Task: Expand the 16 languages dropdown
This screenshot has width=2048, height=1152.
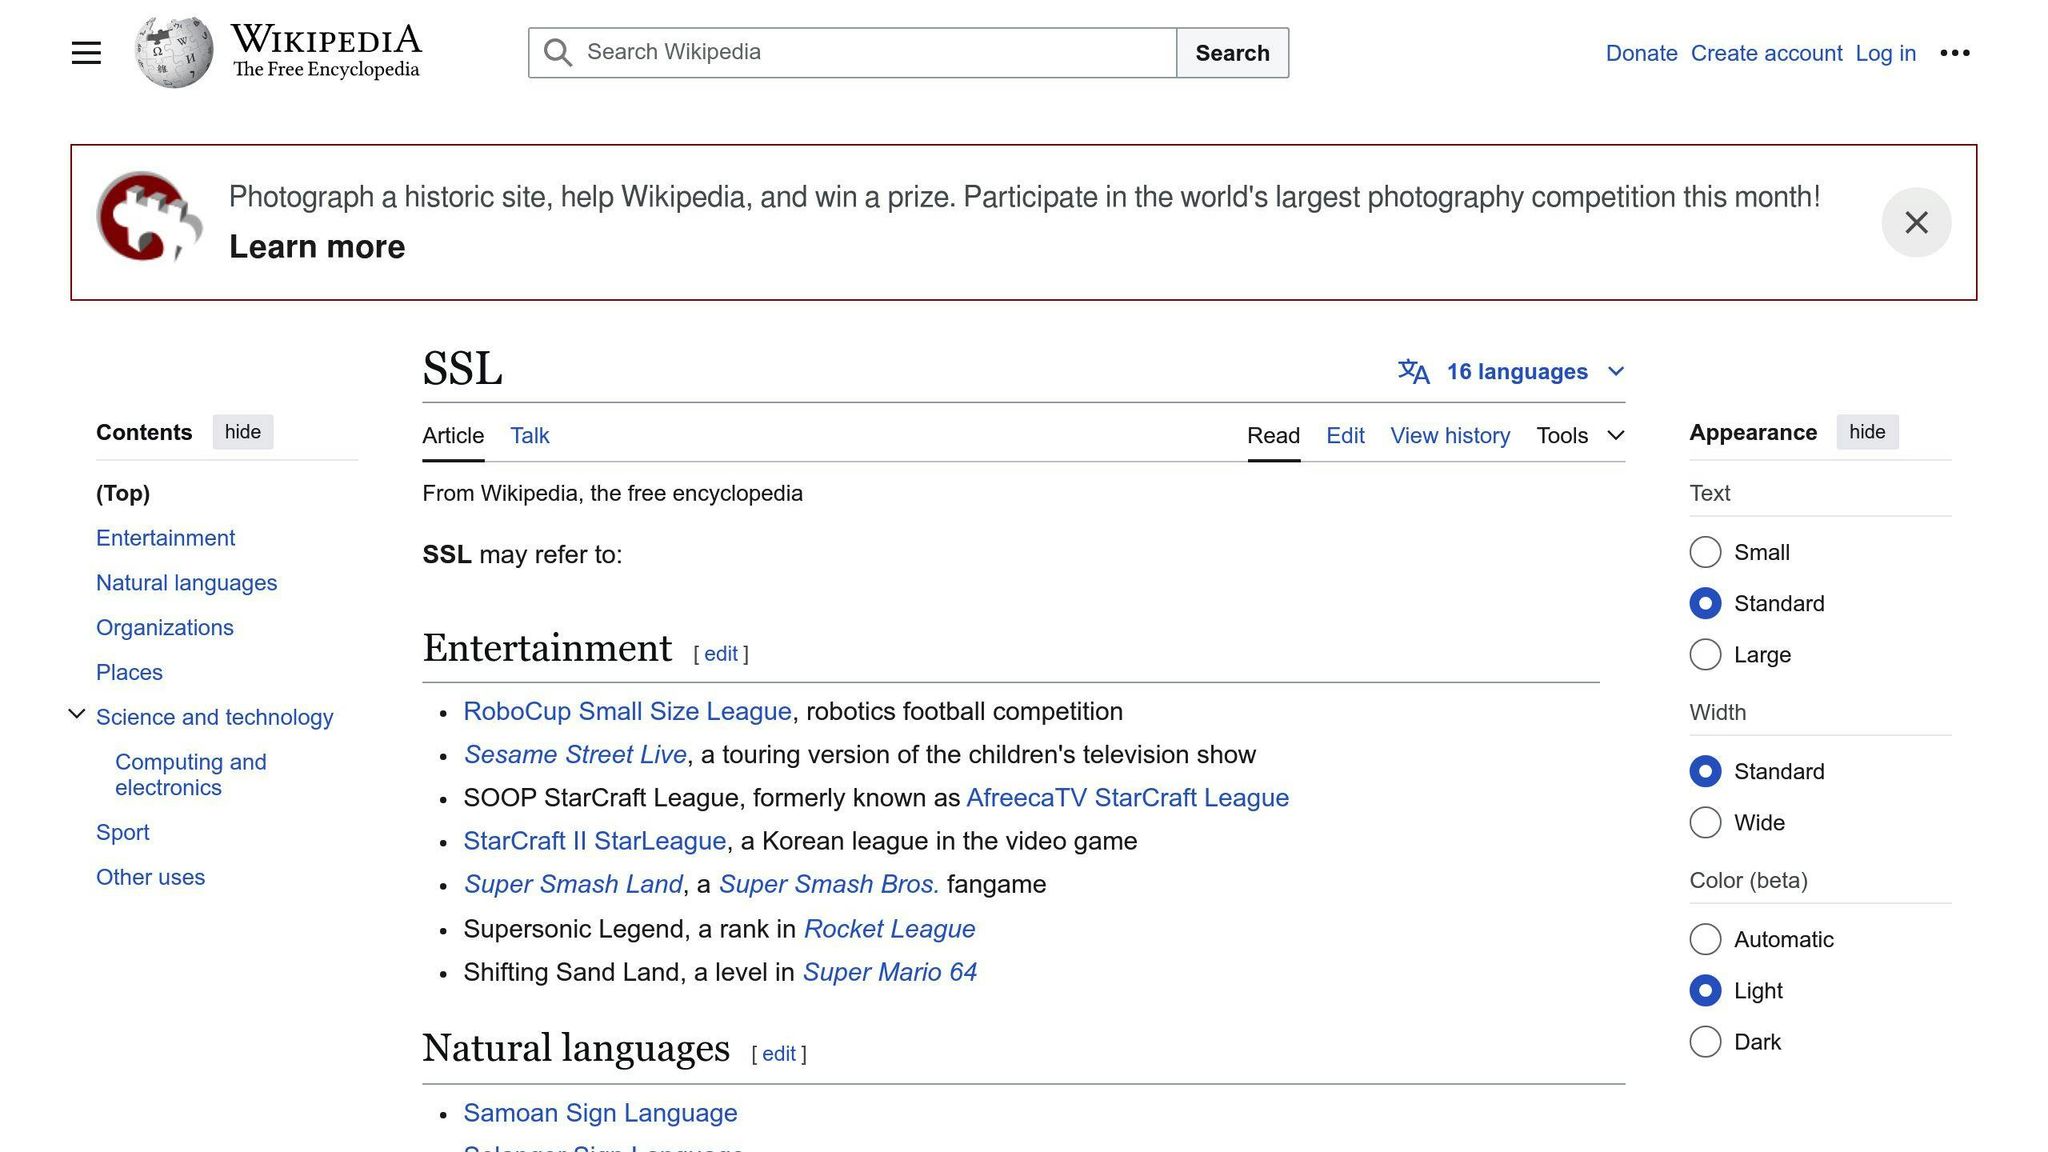Action: tap(1516, 371)
